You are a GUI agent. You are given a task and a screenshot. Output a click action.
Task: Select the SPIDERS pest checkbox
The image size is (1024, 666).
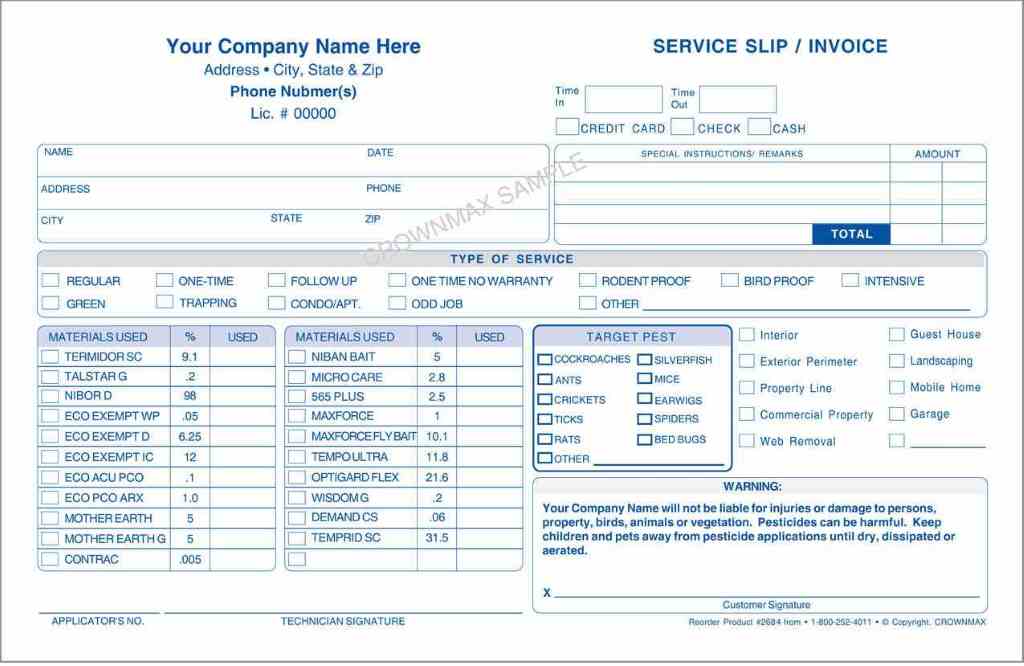coord(645,419)
